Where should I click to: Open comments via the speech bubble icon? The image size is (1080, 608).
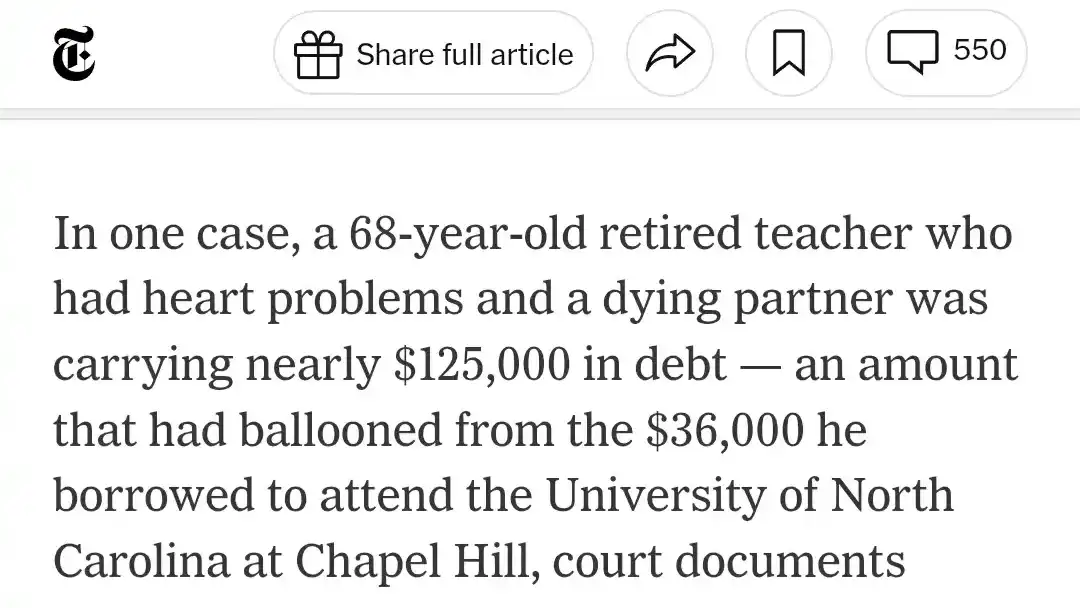pos(913,52)
